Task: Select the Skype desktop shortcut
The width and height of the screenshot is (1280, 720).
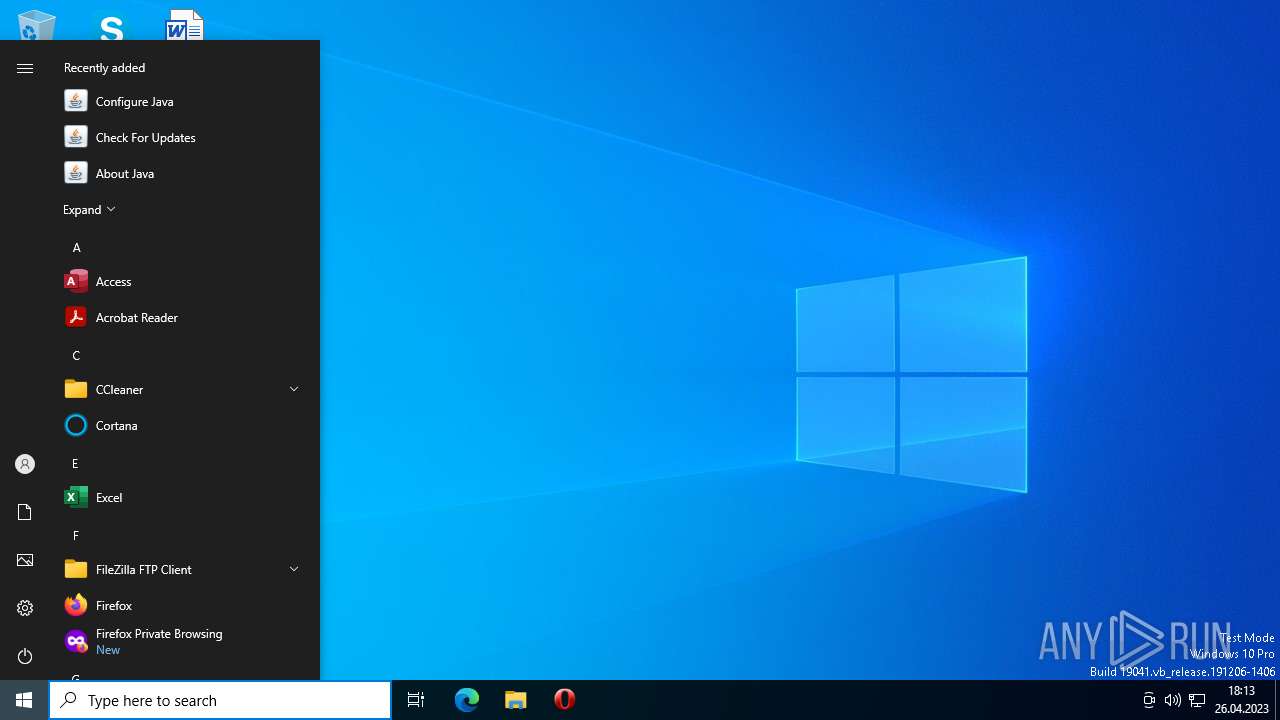Action: click(x=111, y=24)
